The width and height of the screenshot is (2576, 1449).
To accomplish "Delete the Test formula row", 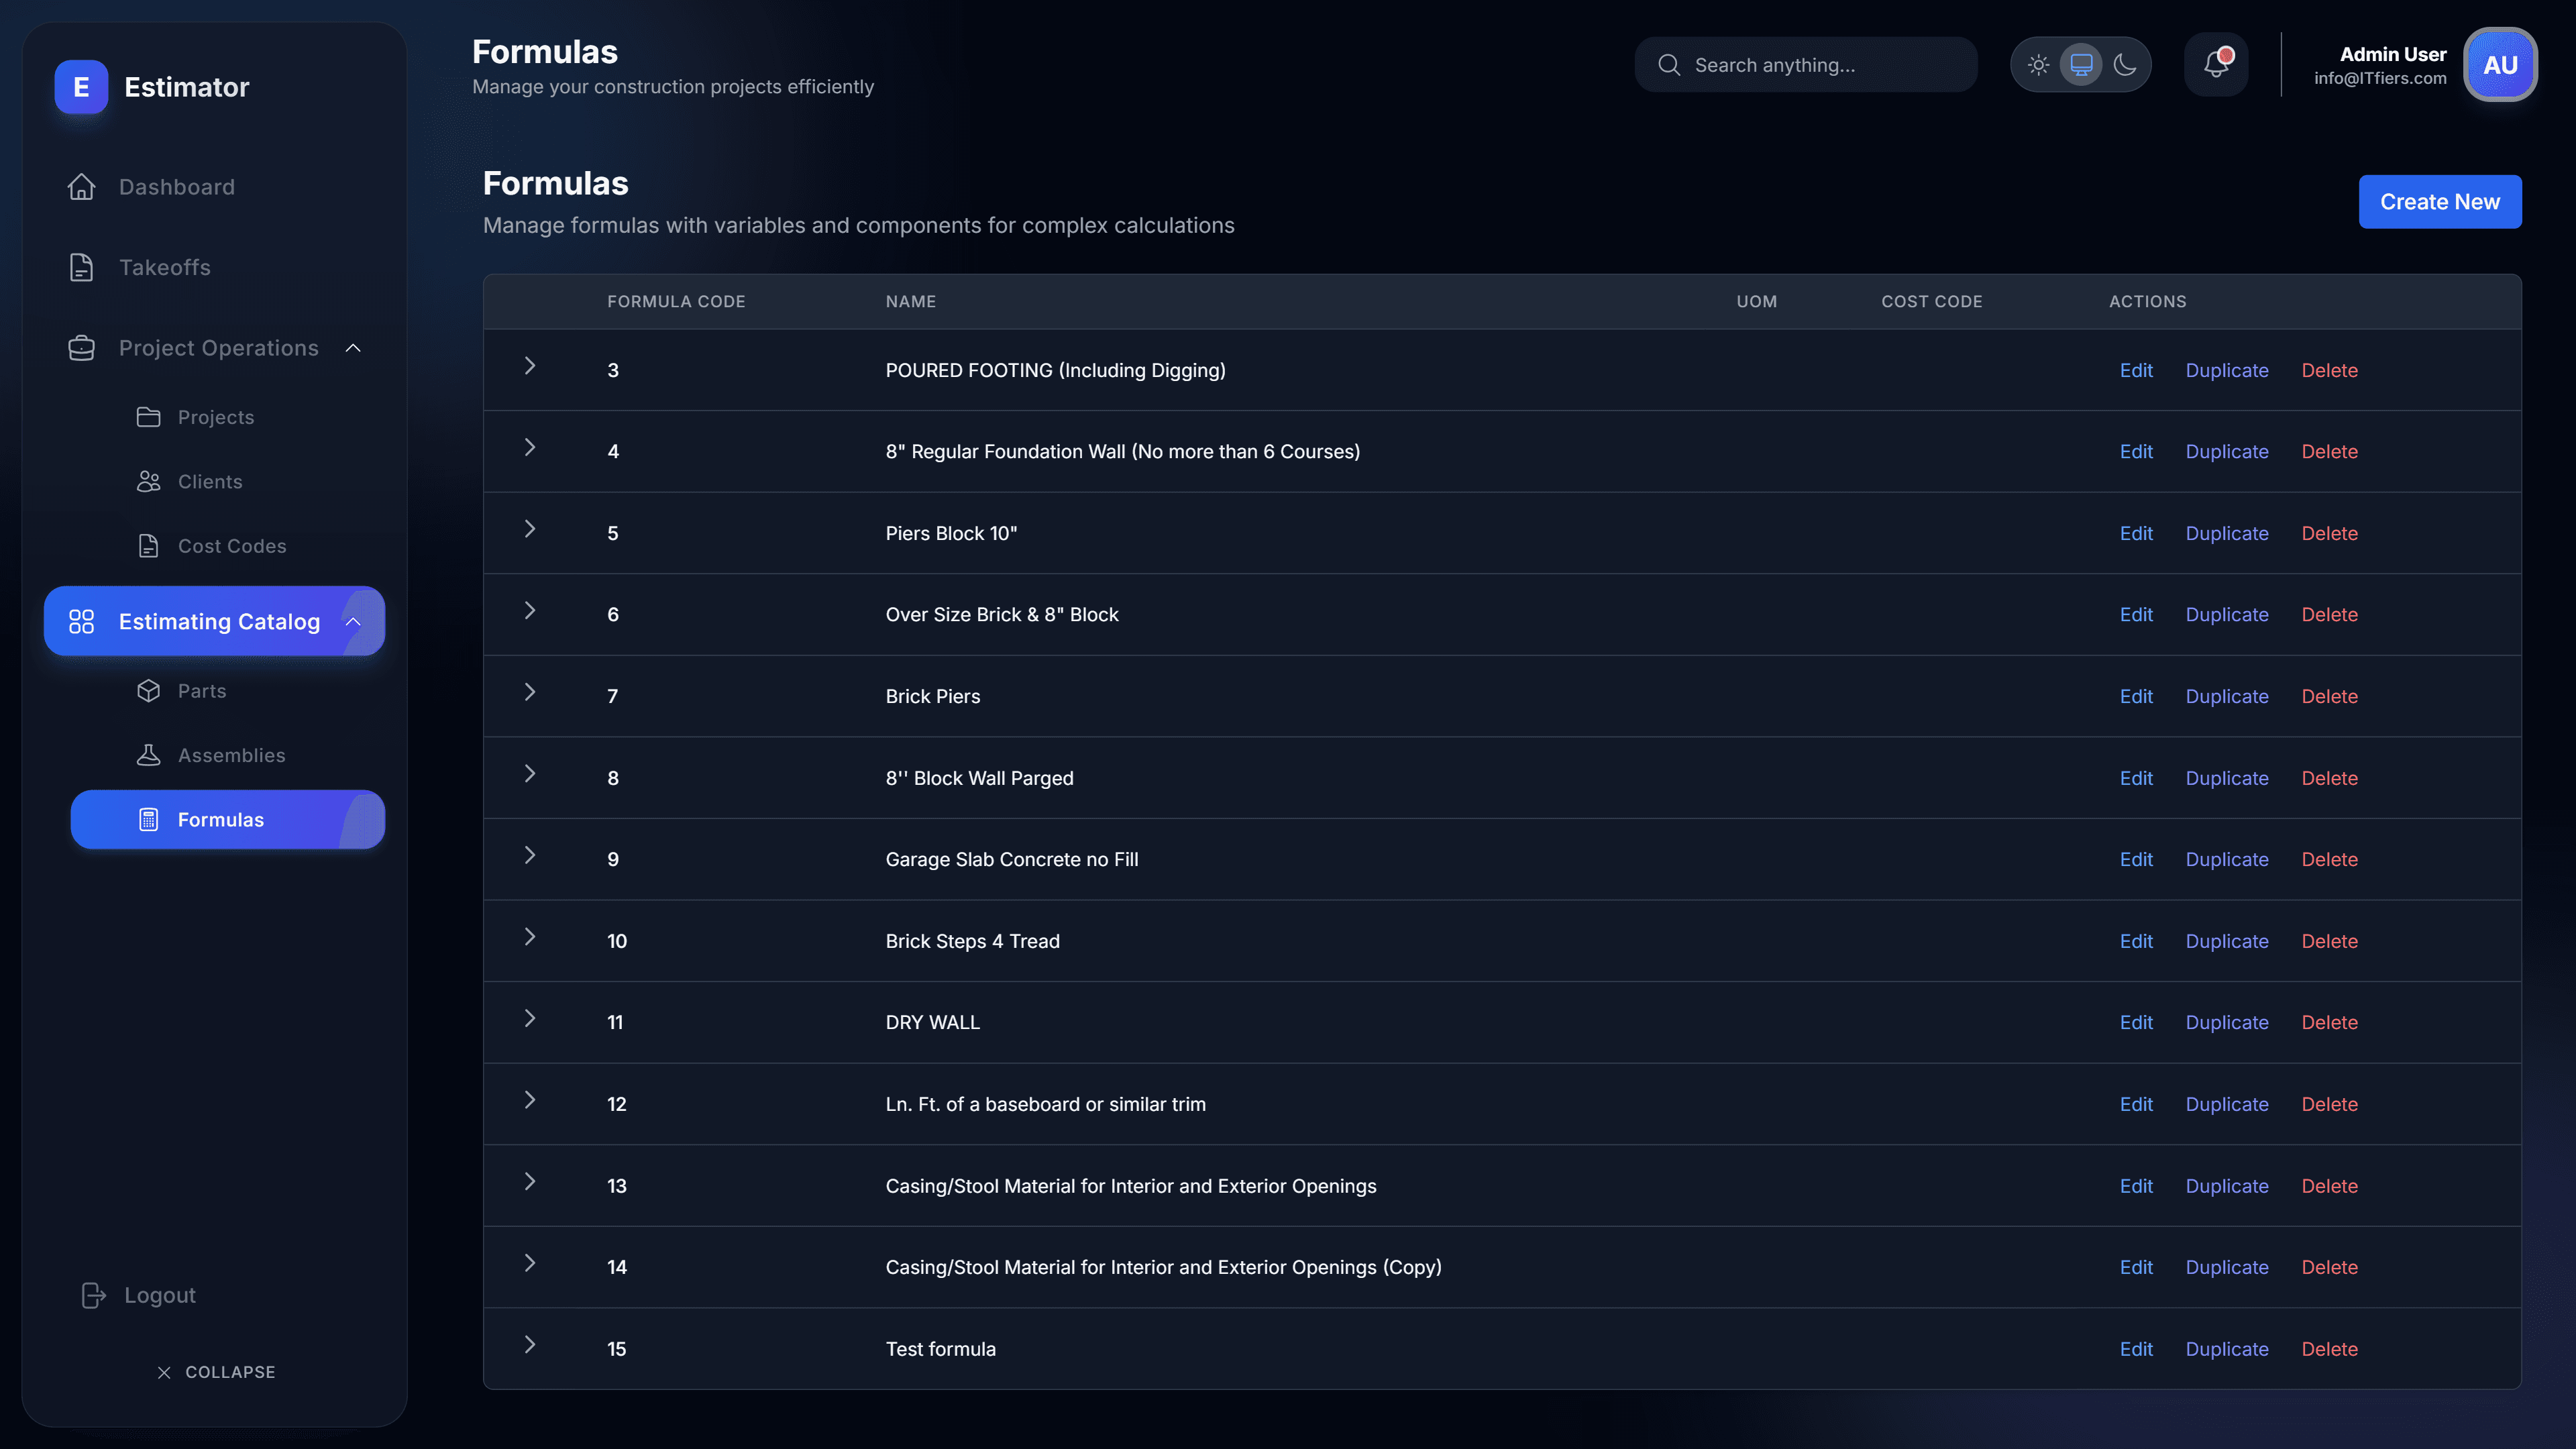I will pyautogui.click(x=2329, y=1349).
